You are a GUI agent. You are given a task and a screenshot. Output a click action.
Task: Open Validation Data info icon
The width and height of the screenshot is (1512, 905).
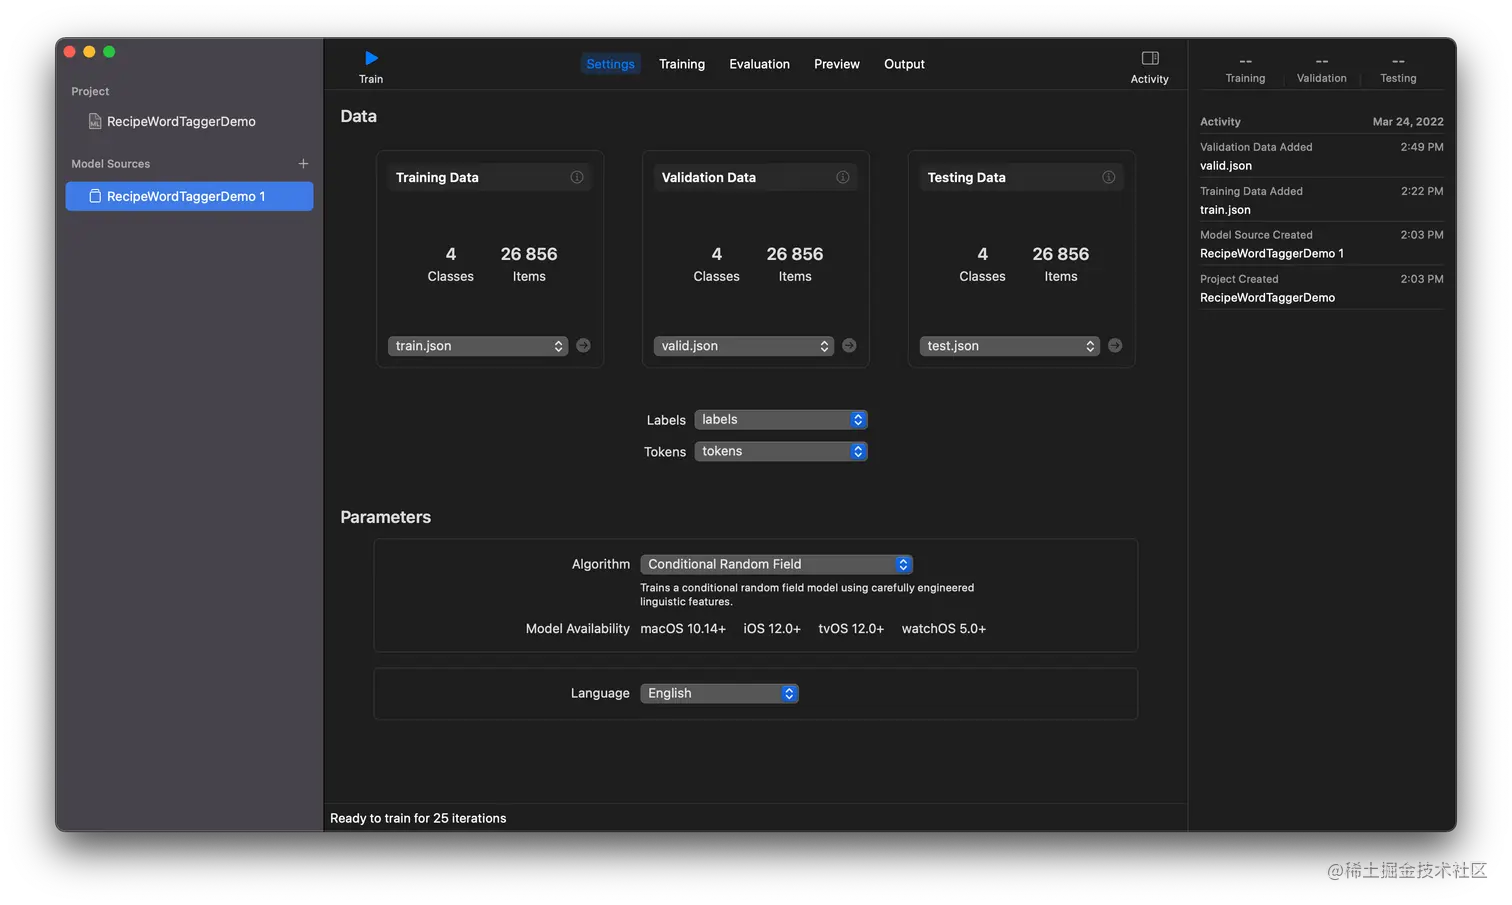point(843,177)
